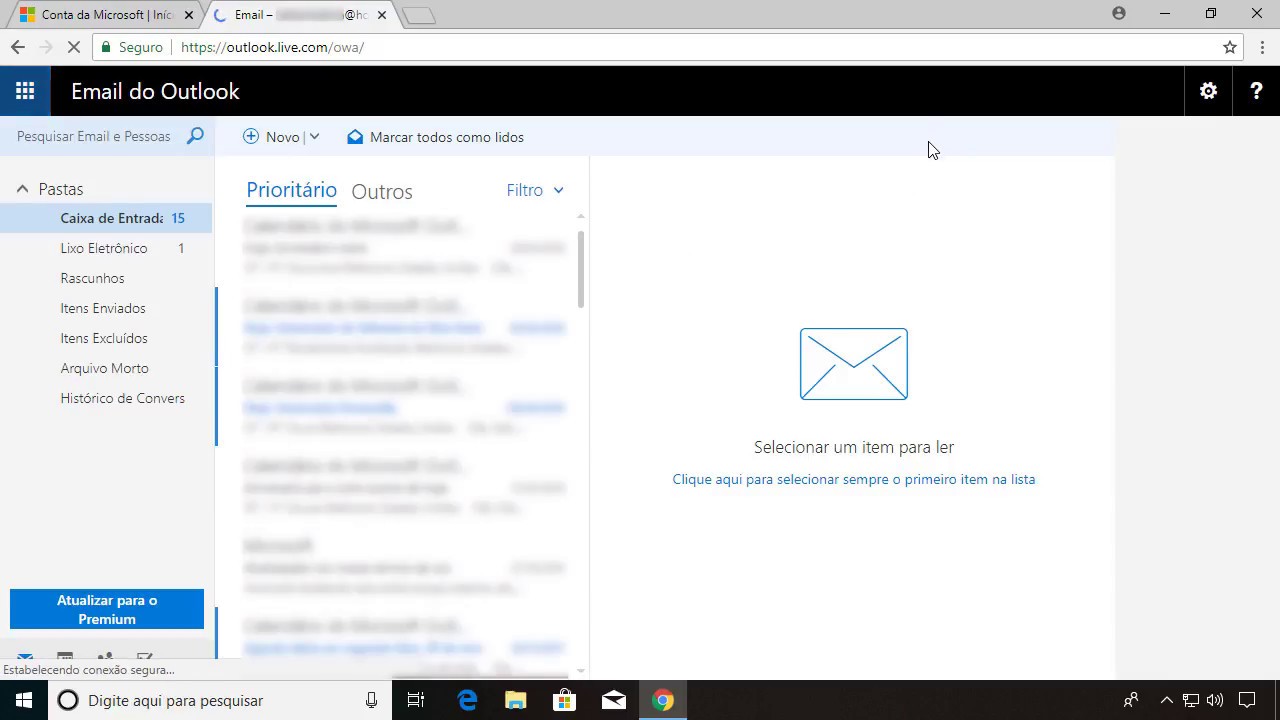
Task: Close the Conta da Microsoft tab
Action: pyautogui.click(x=189, y=15)
